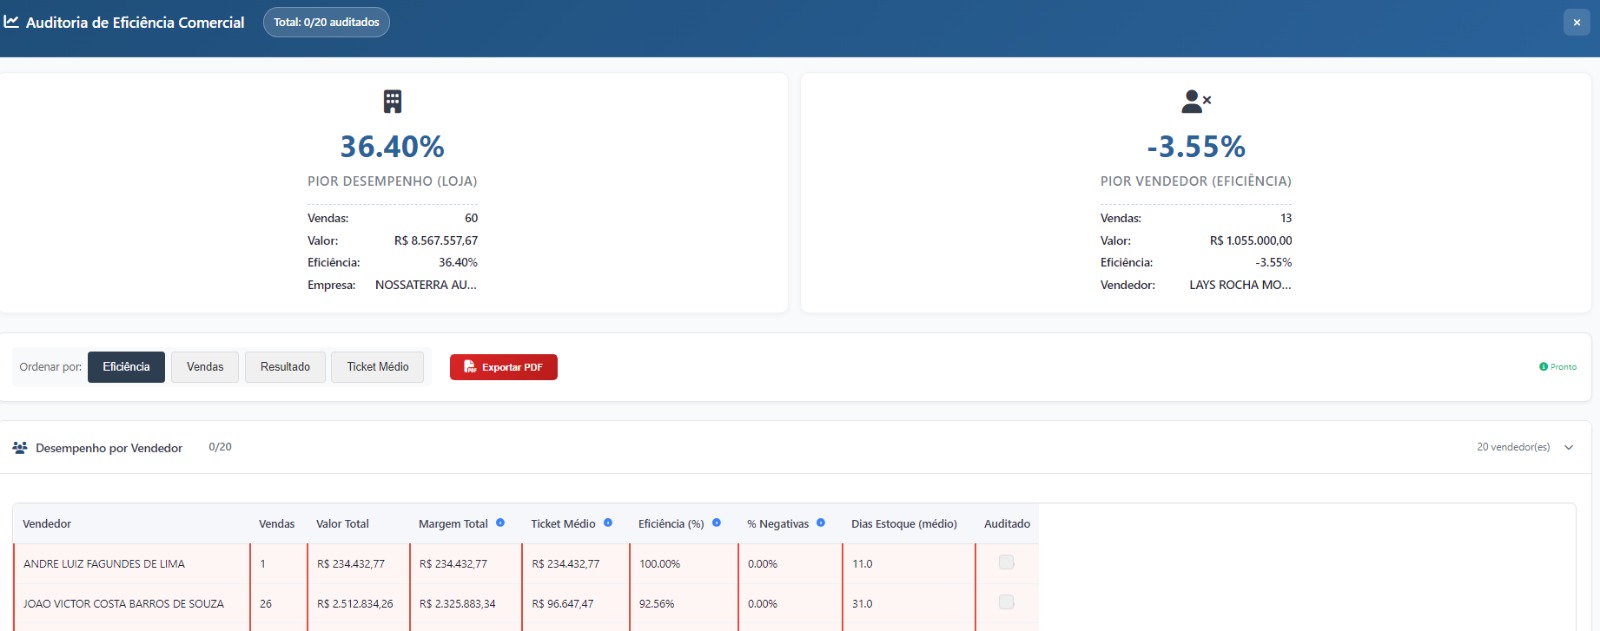Click info icon next to Eficiência (%) header
Viewport: 1600px width, 631px height.
pyautogui.click(x=716, y=523)
